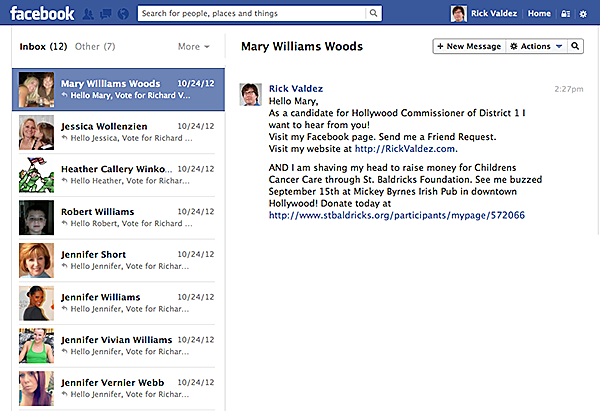Viewport: 600px width, 411px height.
Task: Go to Home in top bar
Action: pyautogui.click(x=539, y=13)
